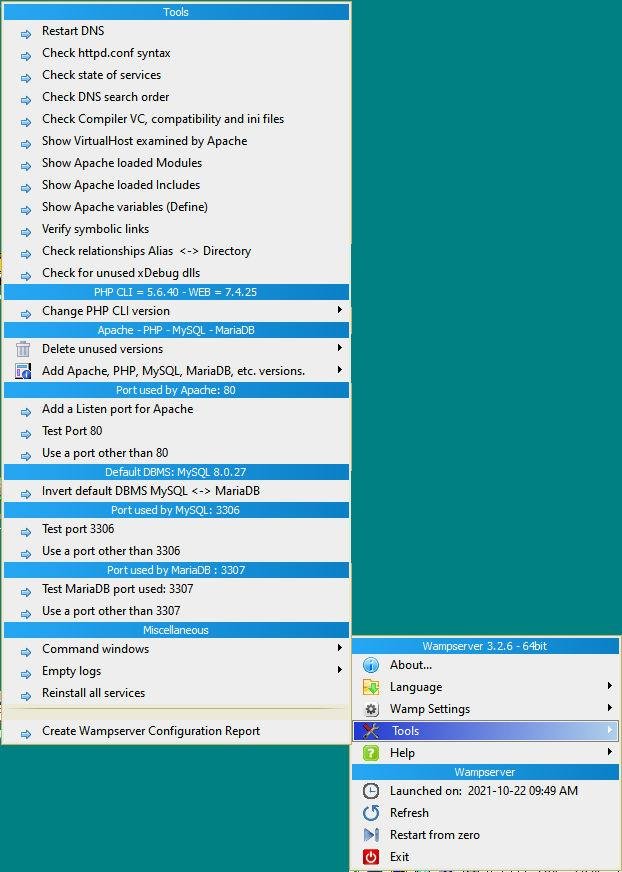
Task: Click the About info icon
Action: (371, 665)
